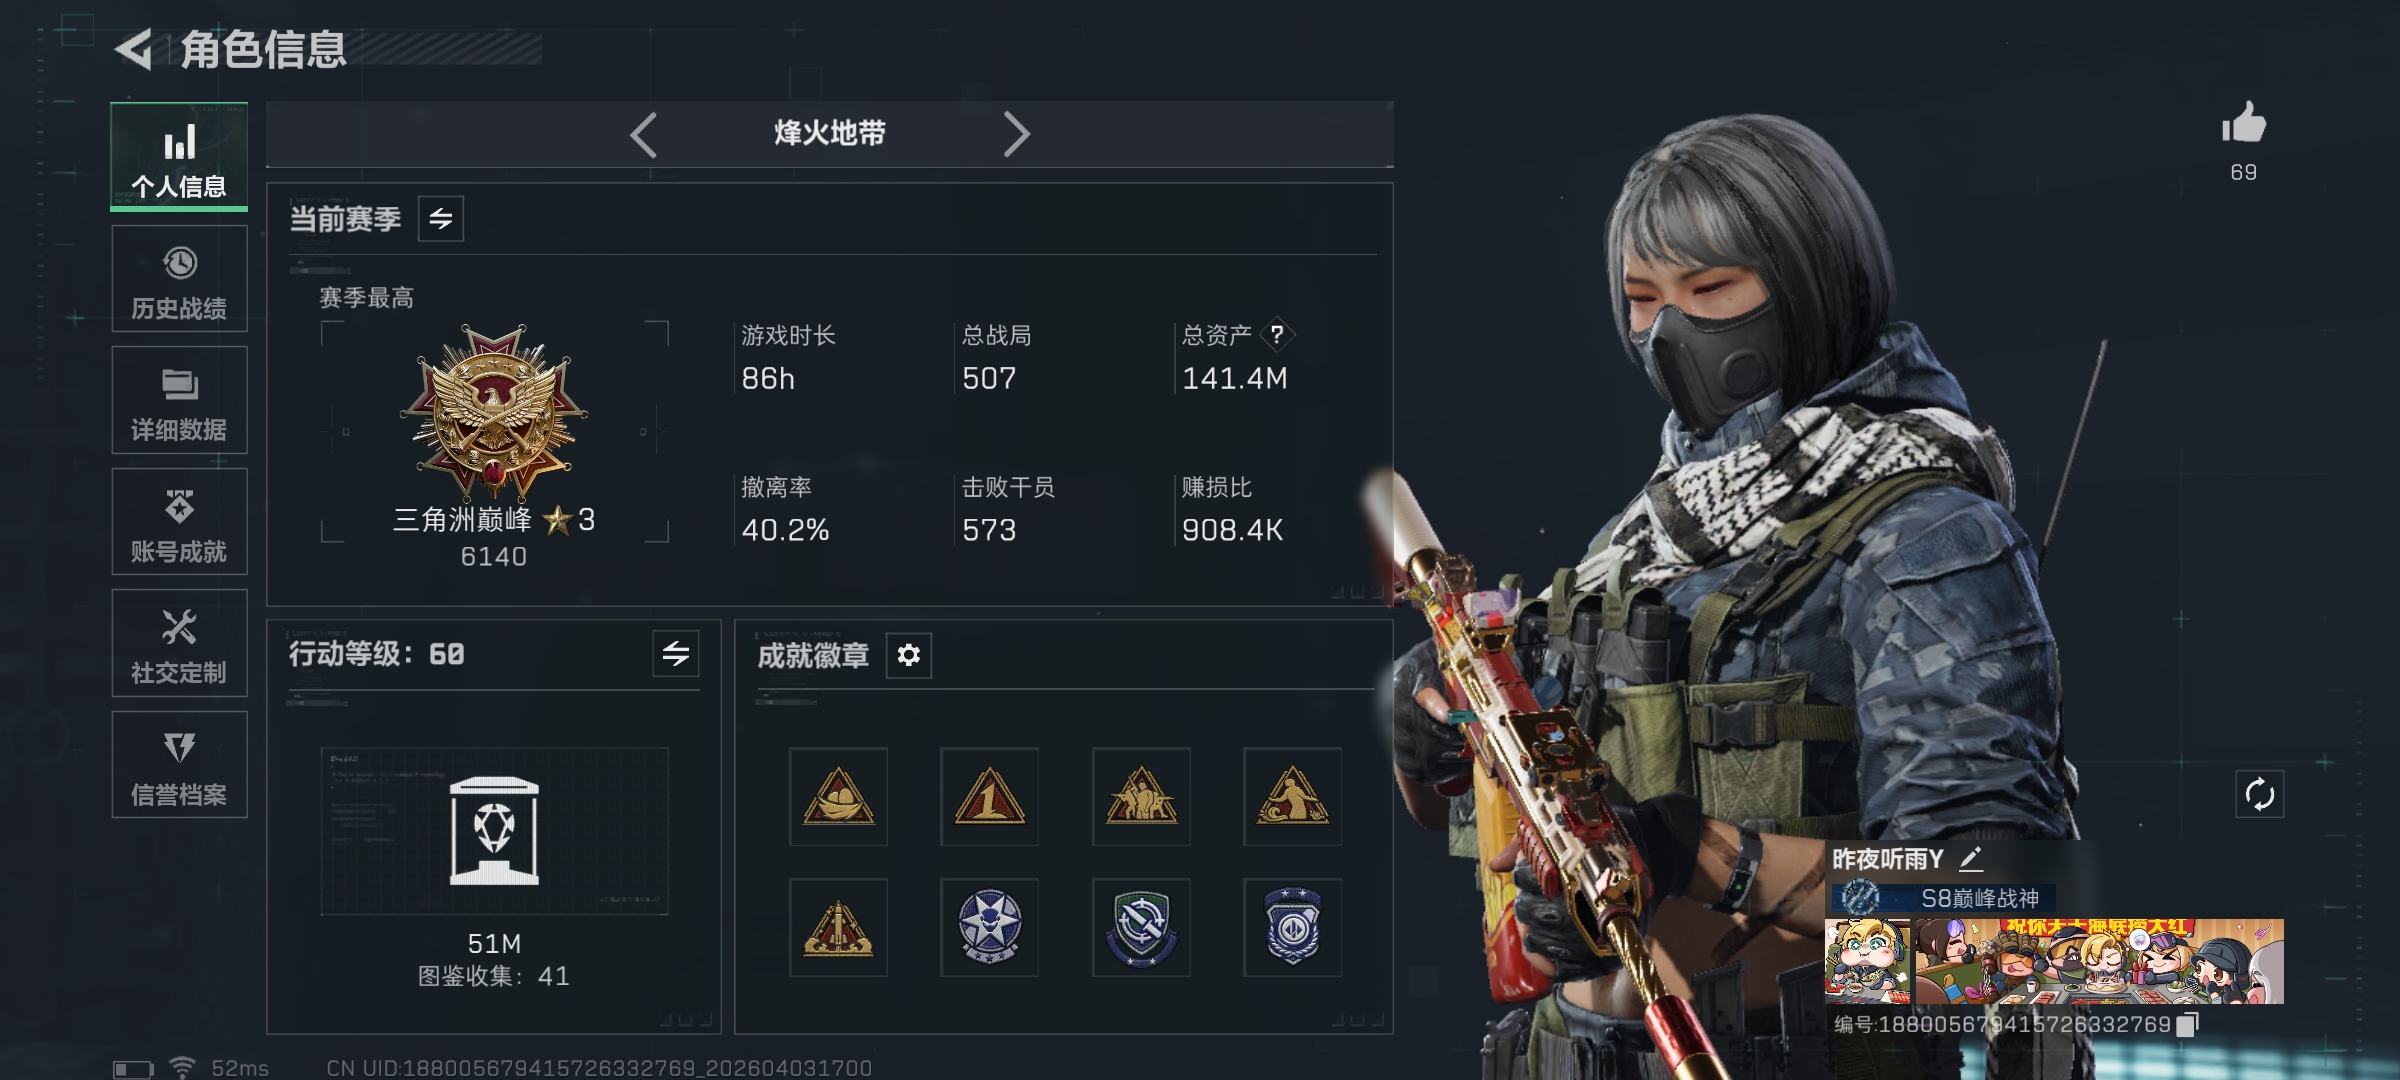Toggle 当前赛季 season switch button

tap(441, 219)
